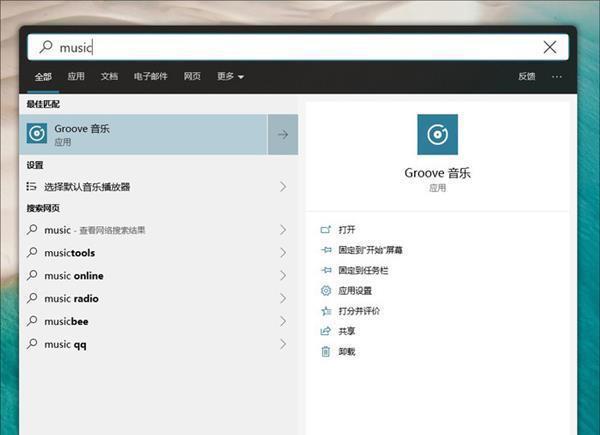Click the gear icon for 应用设置
Screen dimensions: 600x435
[326, 290]
